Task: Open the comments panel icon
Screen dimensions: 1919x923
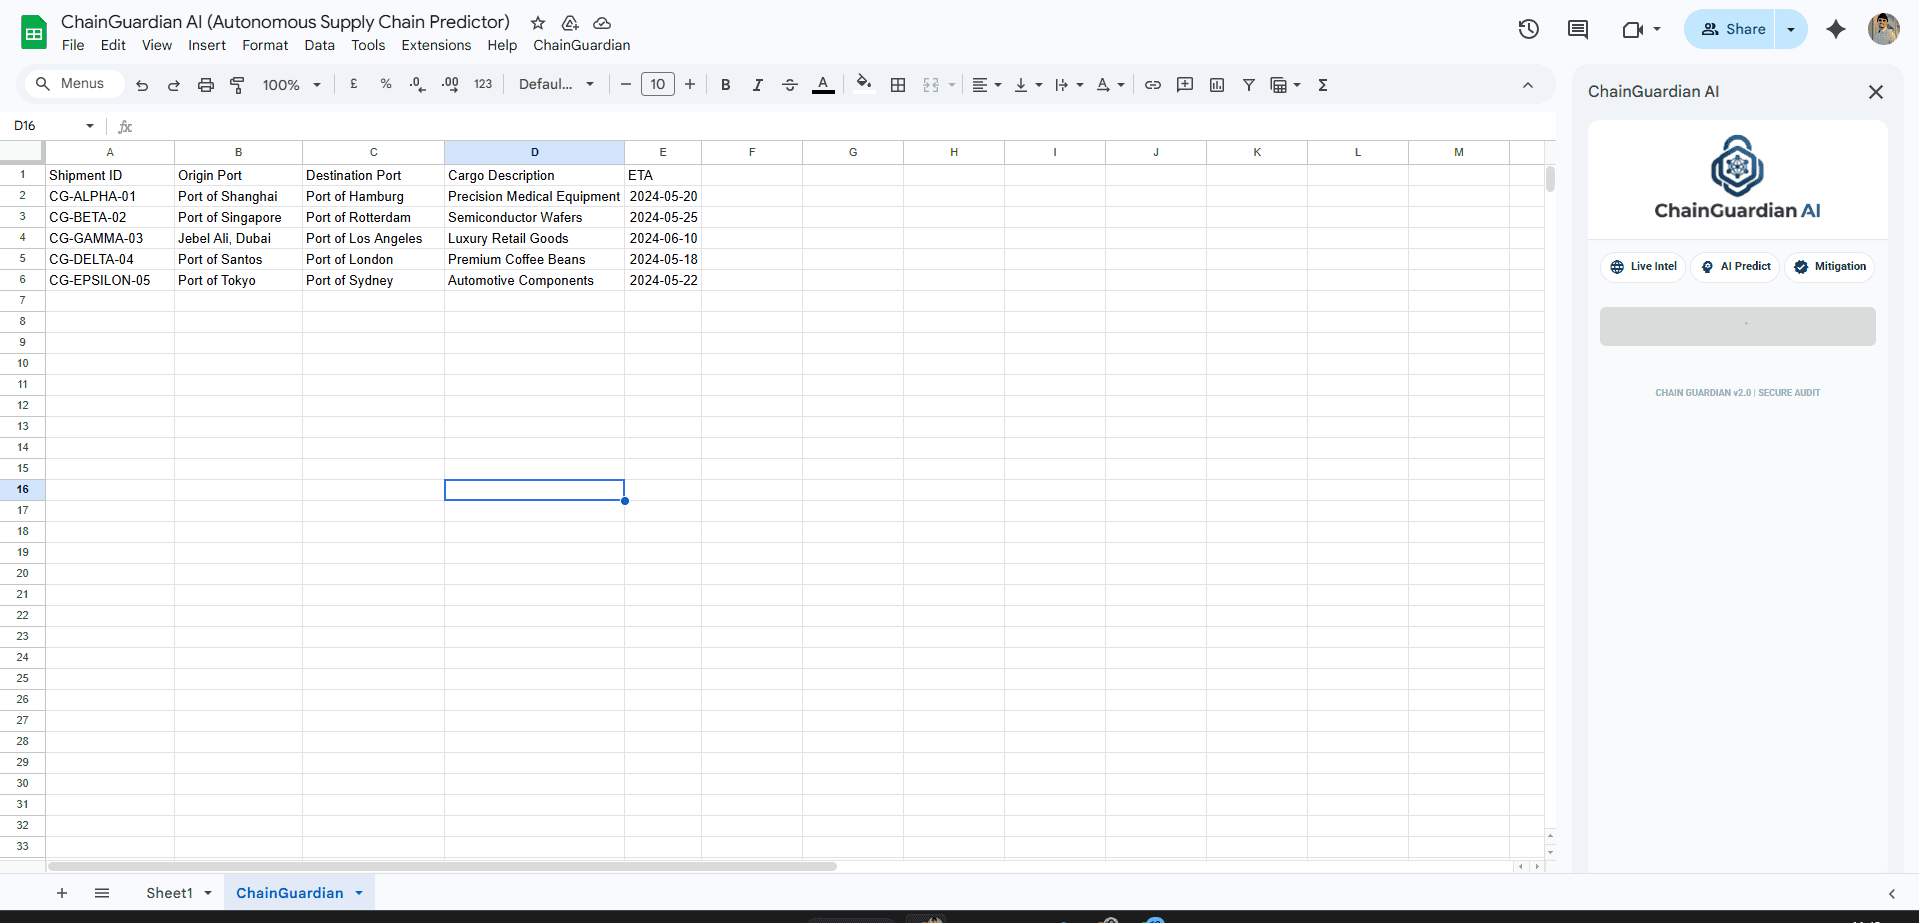Action: (1578, 29)
